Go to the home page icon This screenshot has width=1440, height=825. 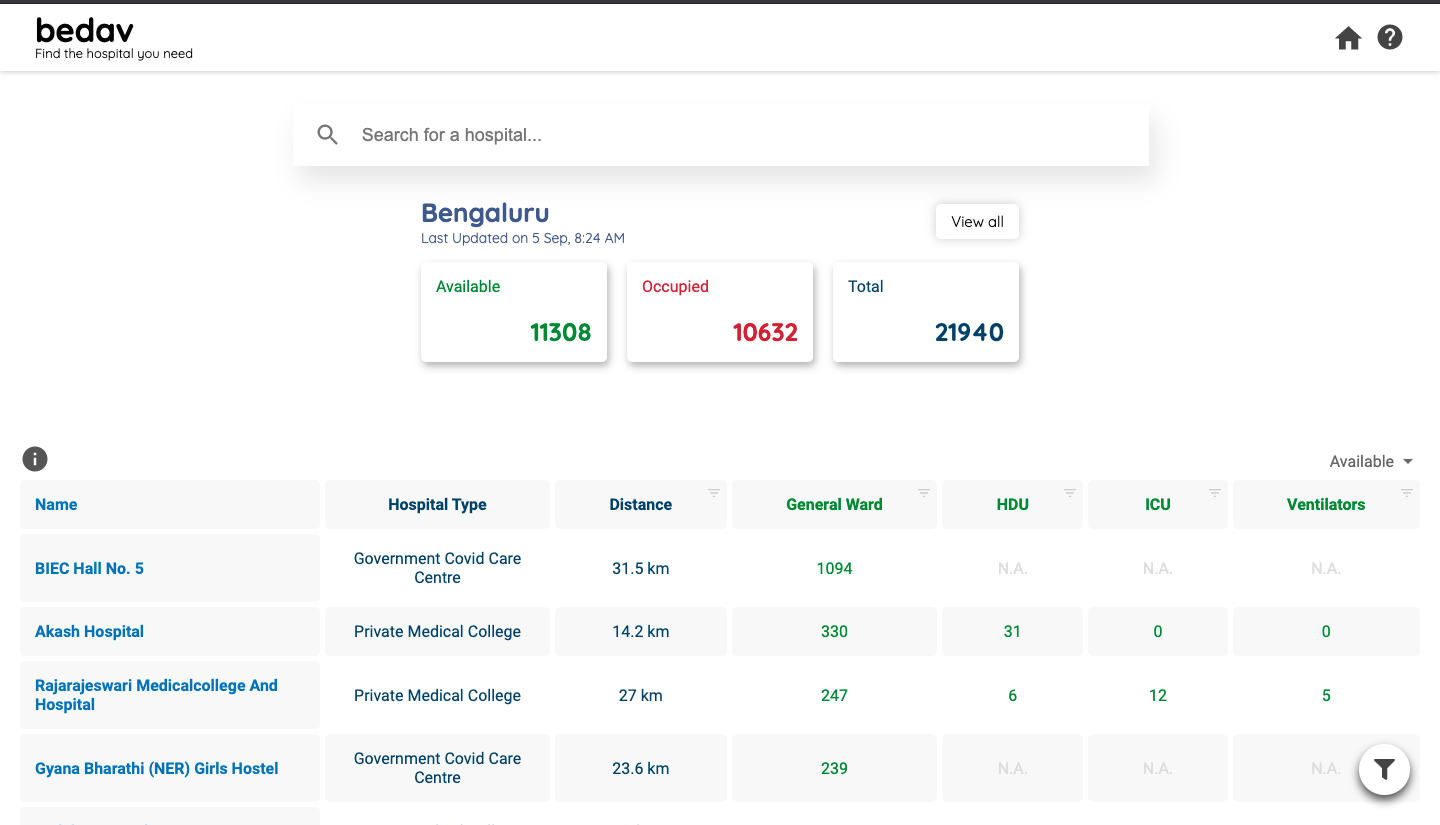click(1348, 38)
